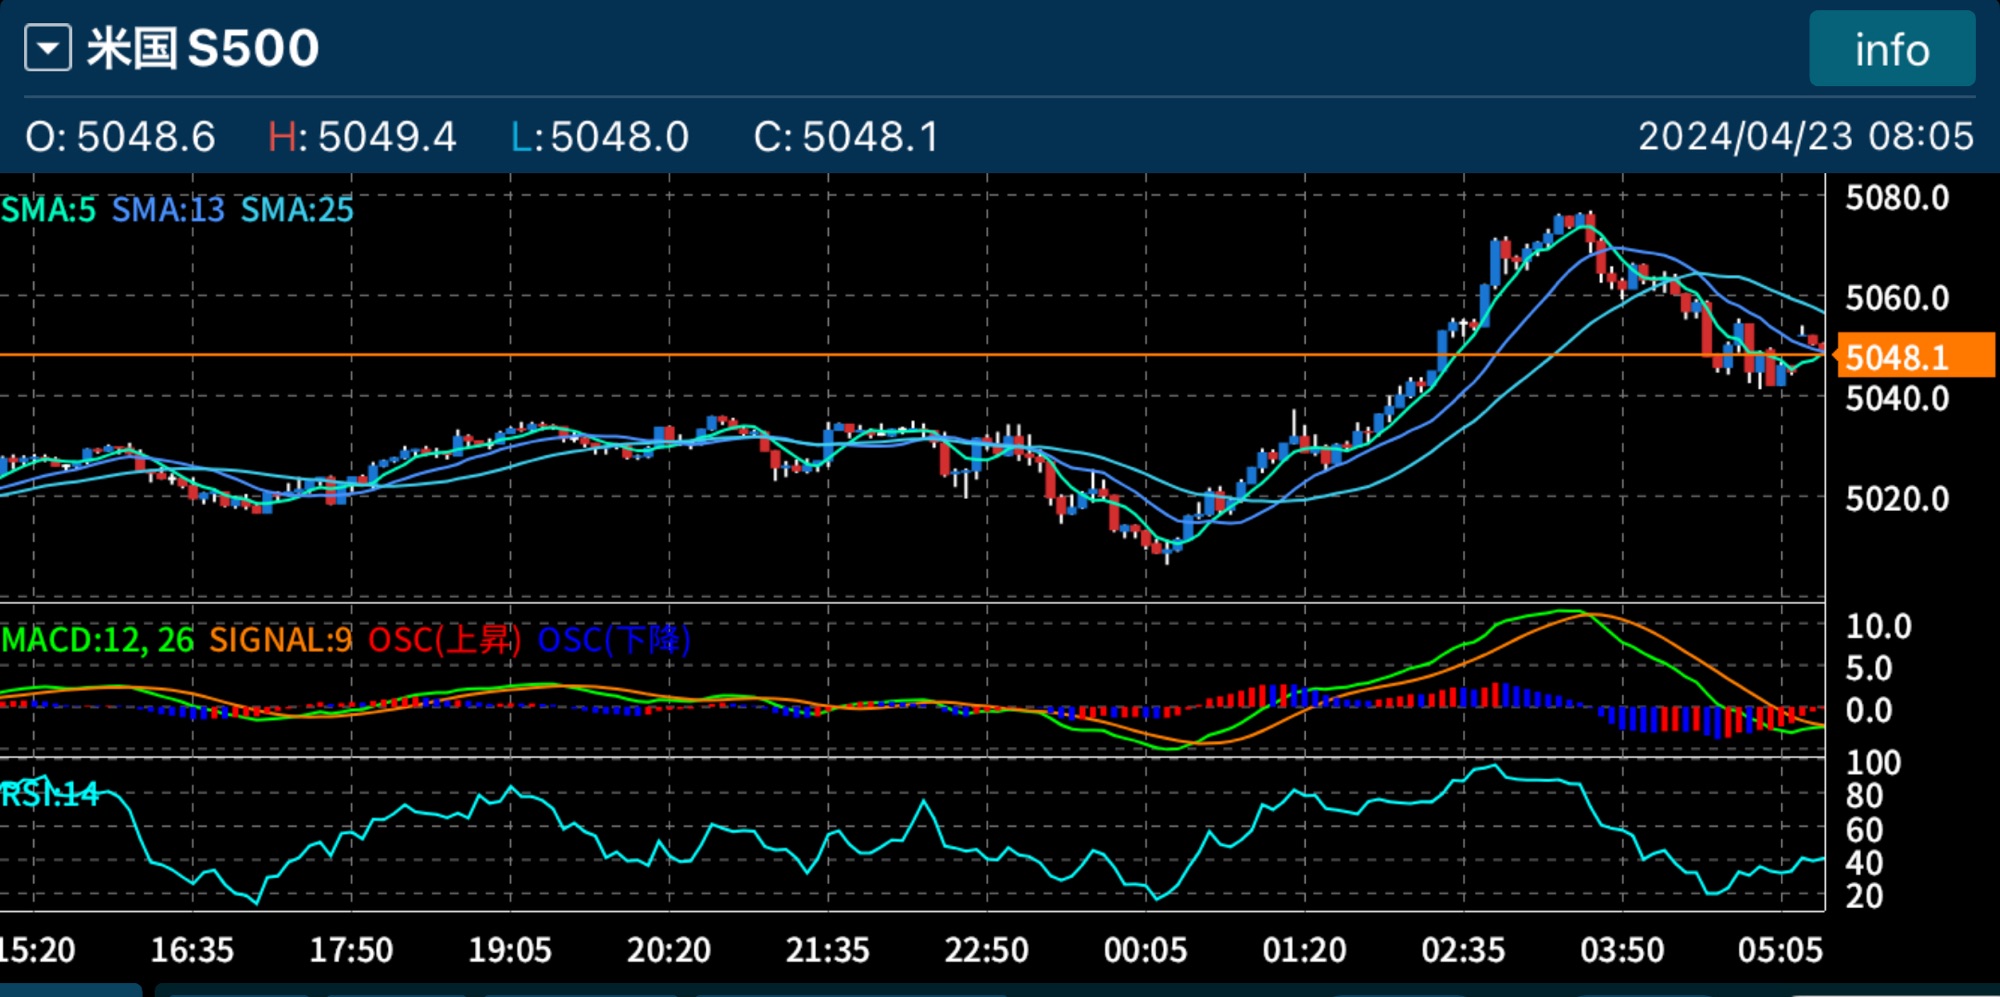
Task: Select the MACD:12, 26 legend label
Action: click(98, 640)
